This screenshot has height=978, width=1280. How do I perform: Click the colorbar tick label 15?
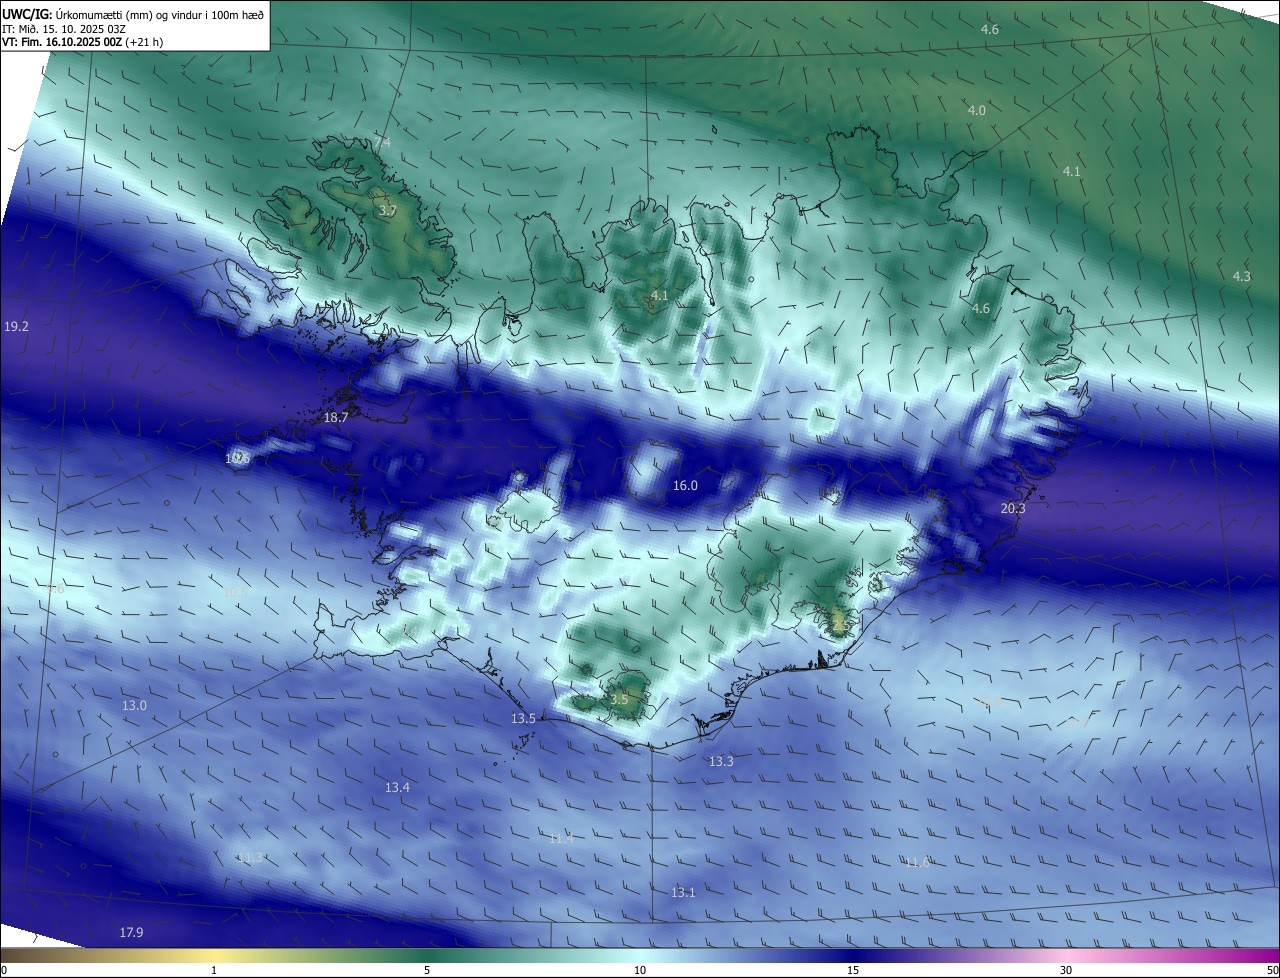pos(853,970)
